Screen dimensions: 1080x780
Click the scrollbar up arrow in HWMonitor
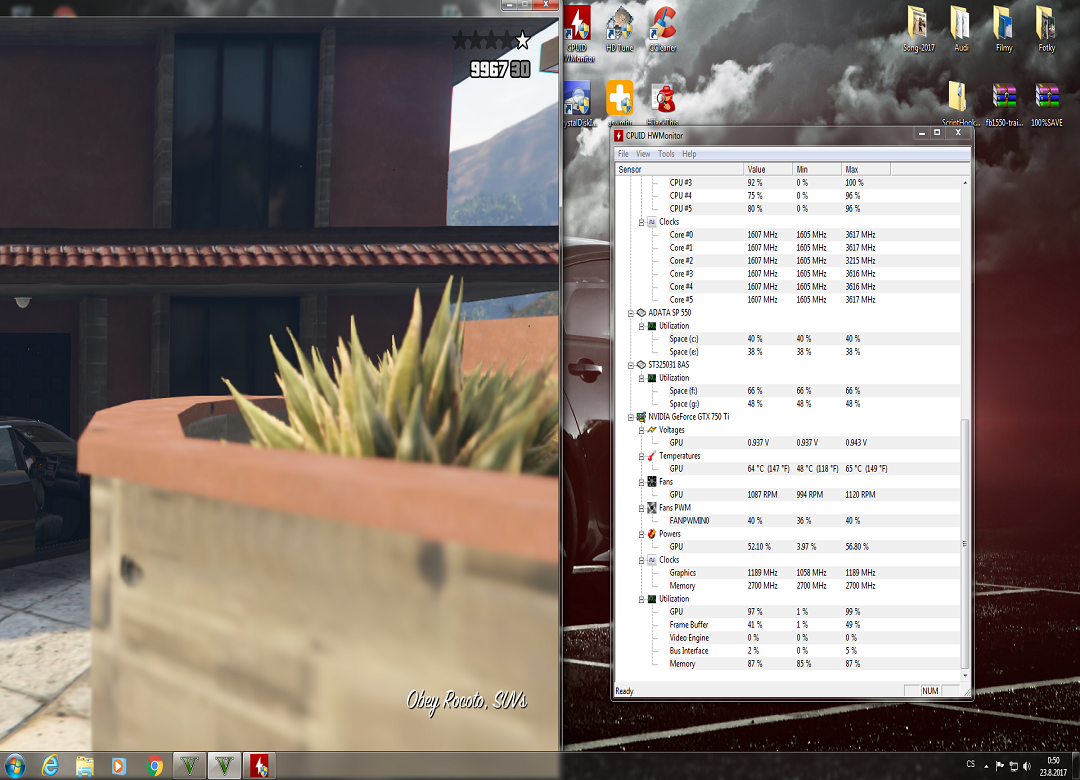pyautogui.click(x=965, y=183)
